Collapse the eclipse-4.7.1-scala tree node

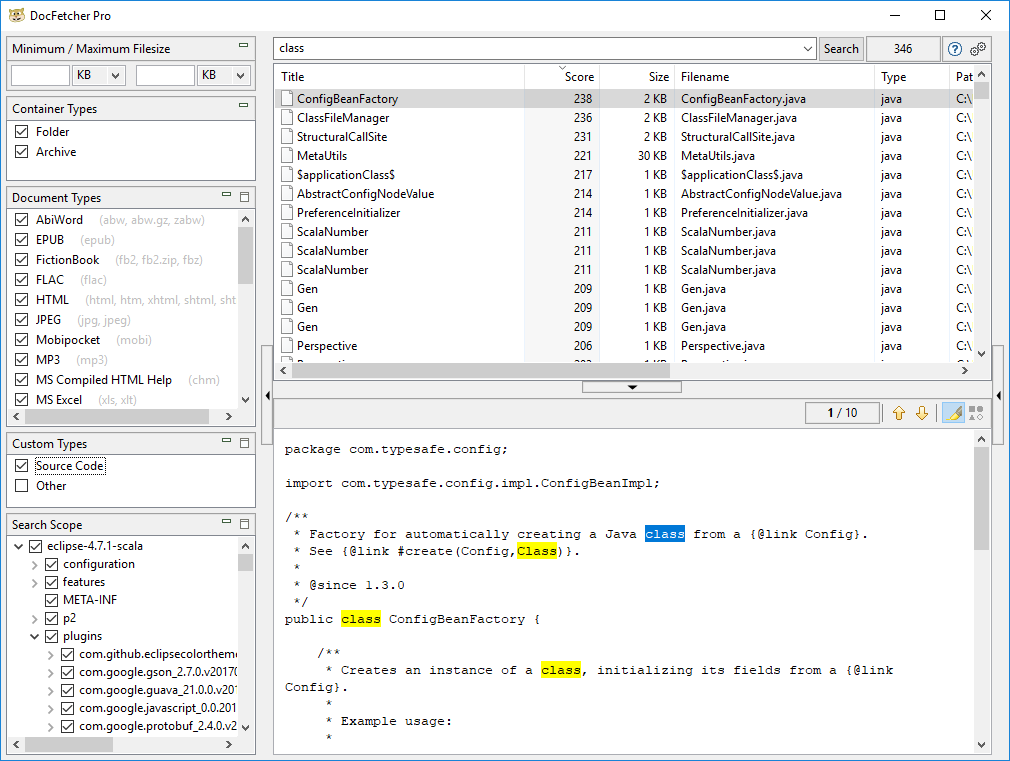tap(19, 546)
